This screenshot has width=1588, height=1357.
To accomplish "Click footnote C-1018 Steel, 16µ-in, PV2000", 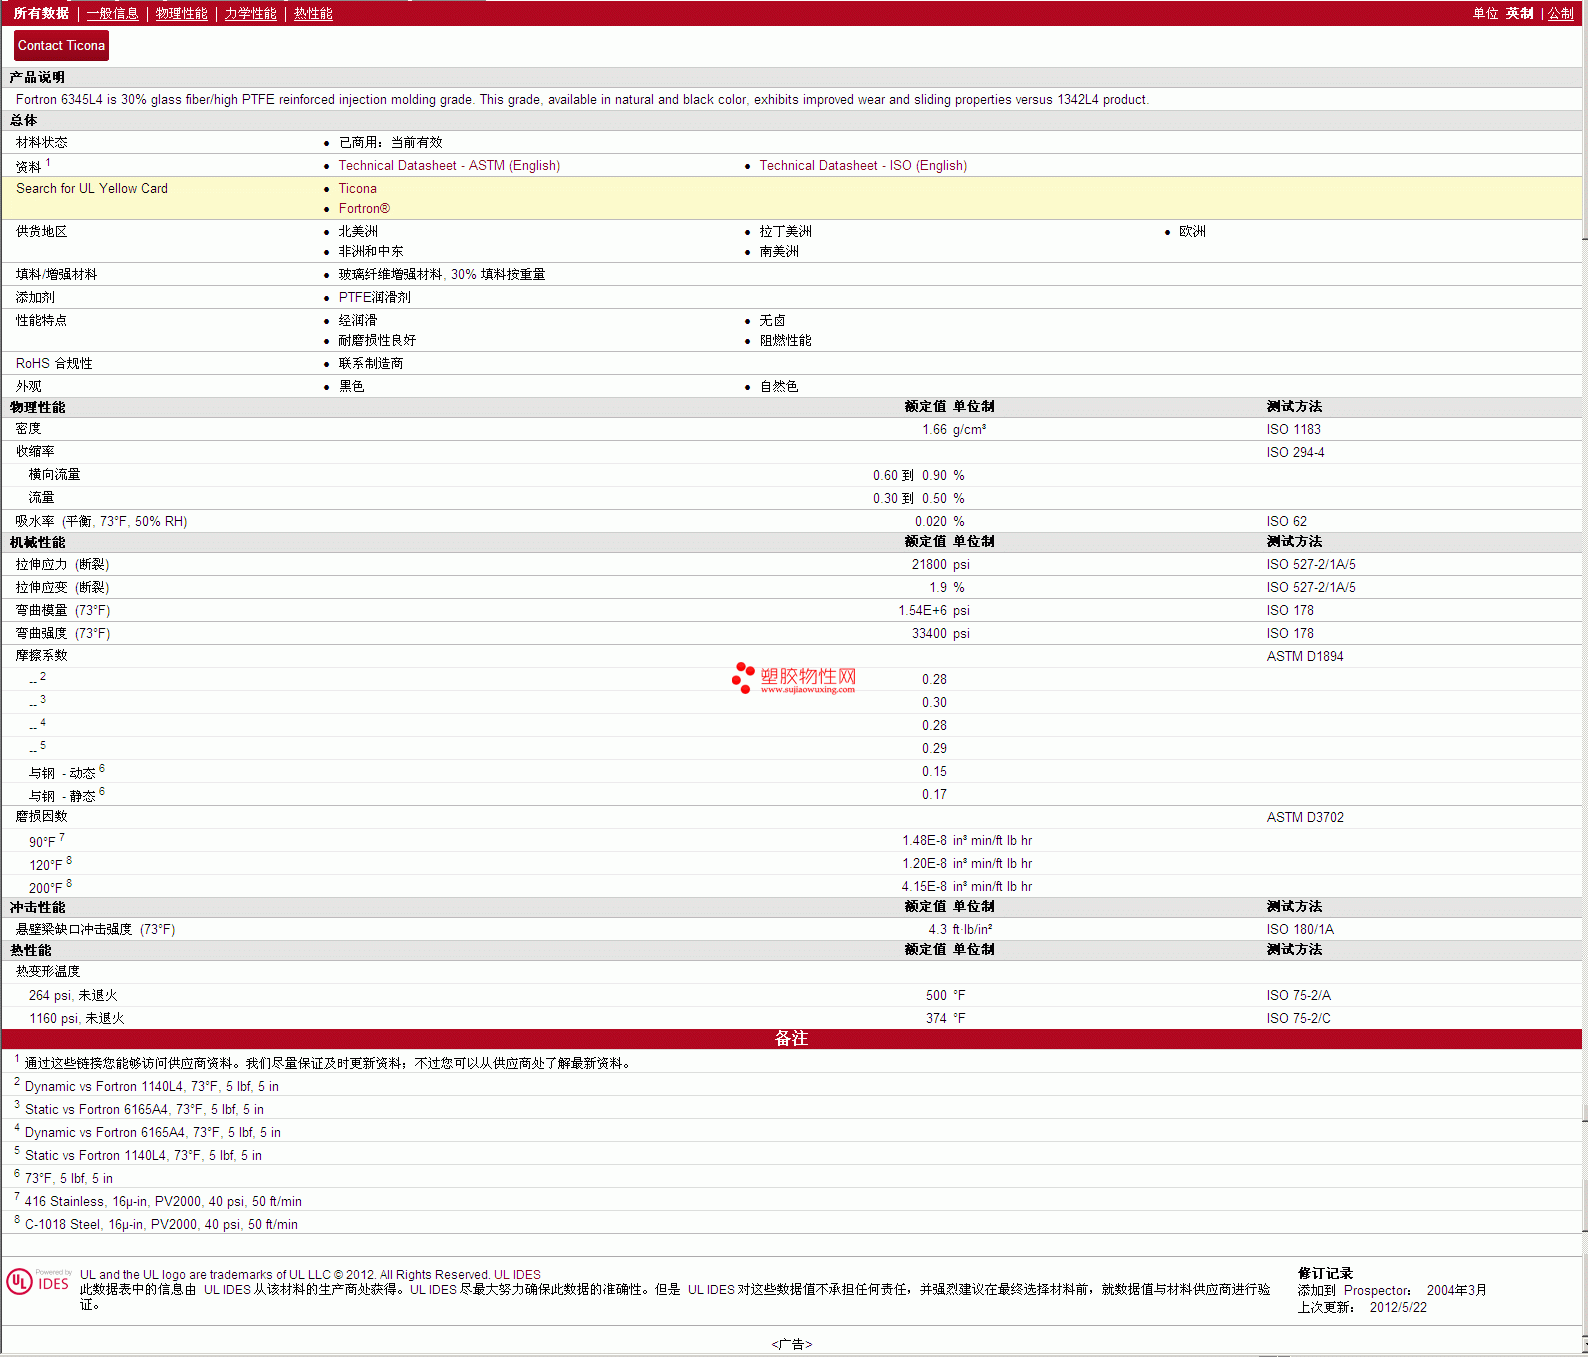I will coord(161,1225).
